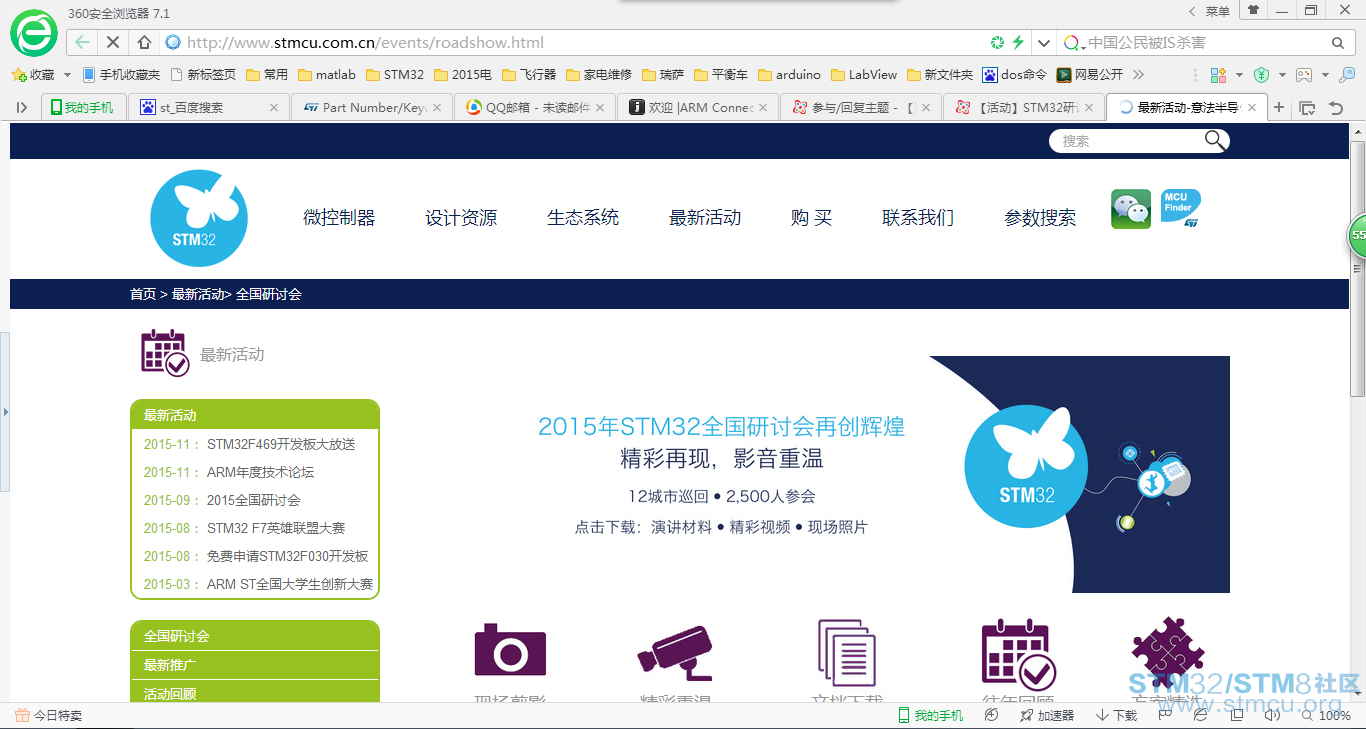Click the green lightning speed-mode icon
The image size is (1366, 729).
[1018, 43]
